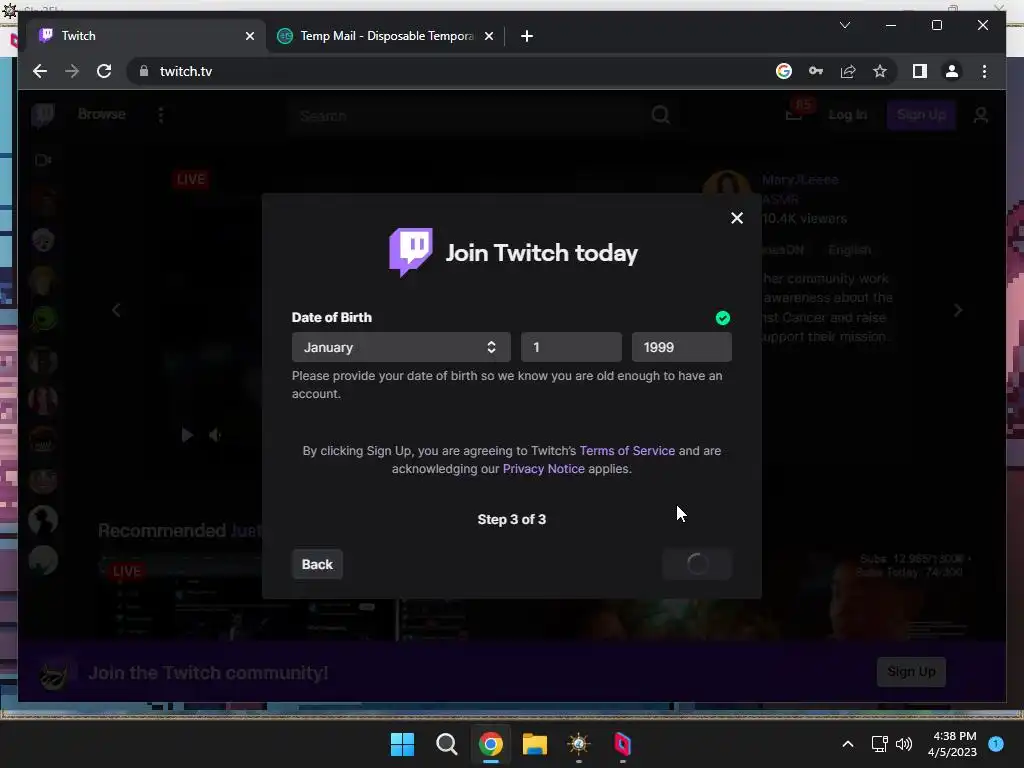The width and height of the screenshot is (1024, 768).
Task: Open Windows taskbar search
Action: 447,744
